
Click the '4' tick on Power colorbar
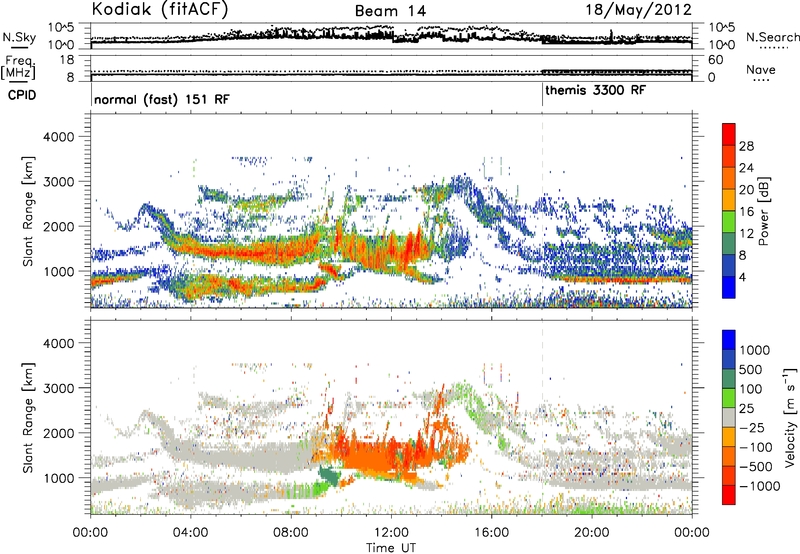point(742,277)
